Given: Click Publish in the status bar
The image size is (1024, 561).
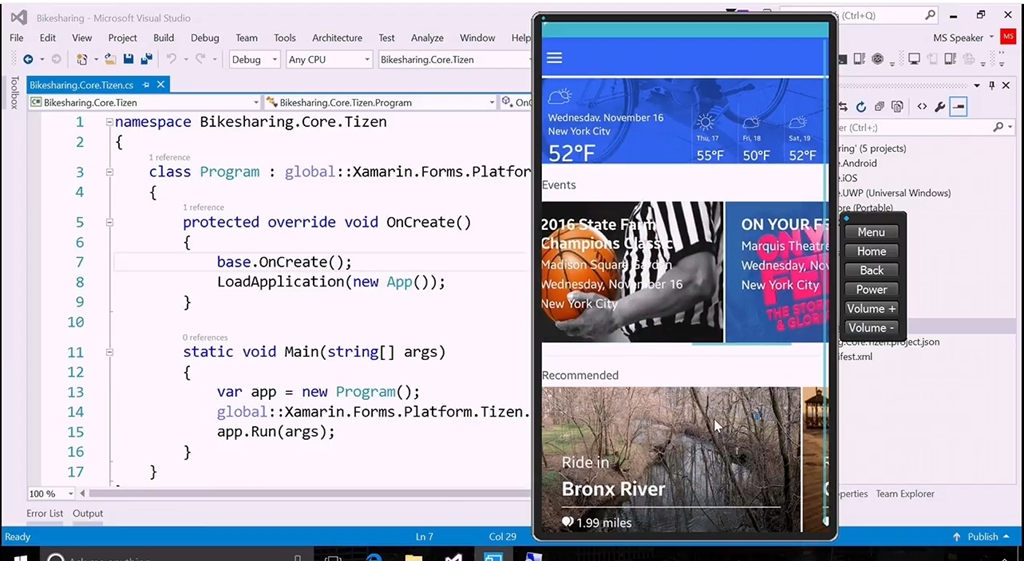Looking at the screenshot, I should pyautogui.click(x=983, y=537).
